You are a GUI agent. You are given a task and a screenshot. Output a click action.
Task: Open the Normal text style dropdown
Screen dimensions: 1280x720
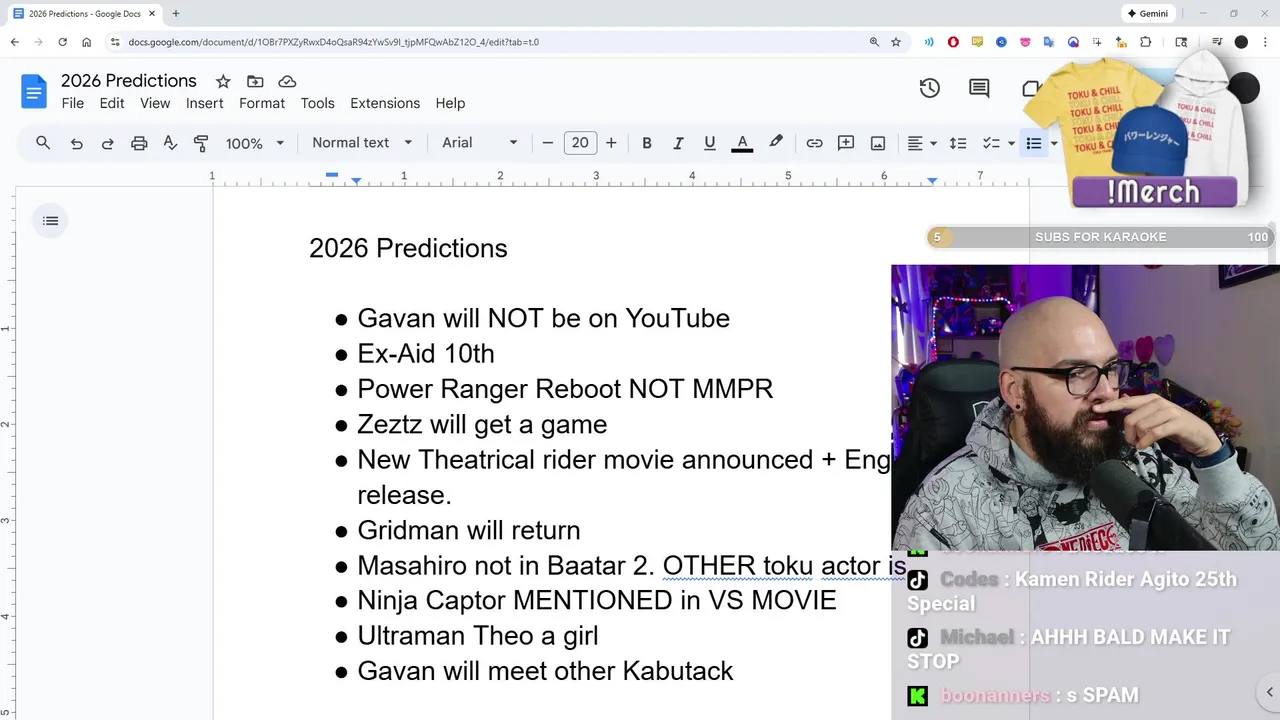[362, 143]
